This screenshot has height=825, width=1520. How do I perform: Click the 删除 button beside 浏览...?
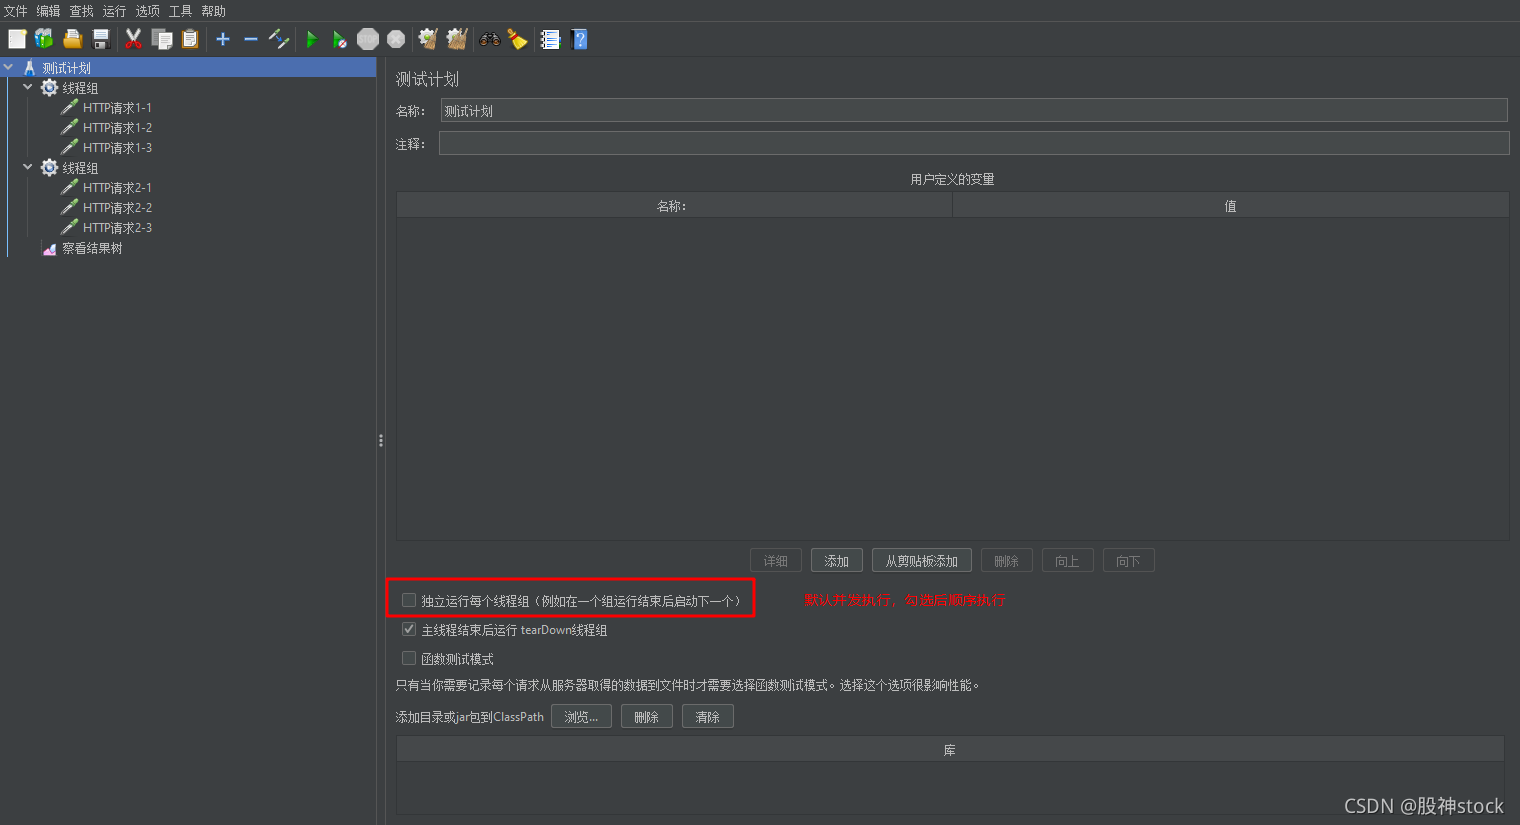[647, 717]
